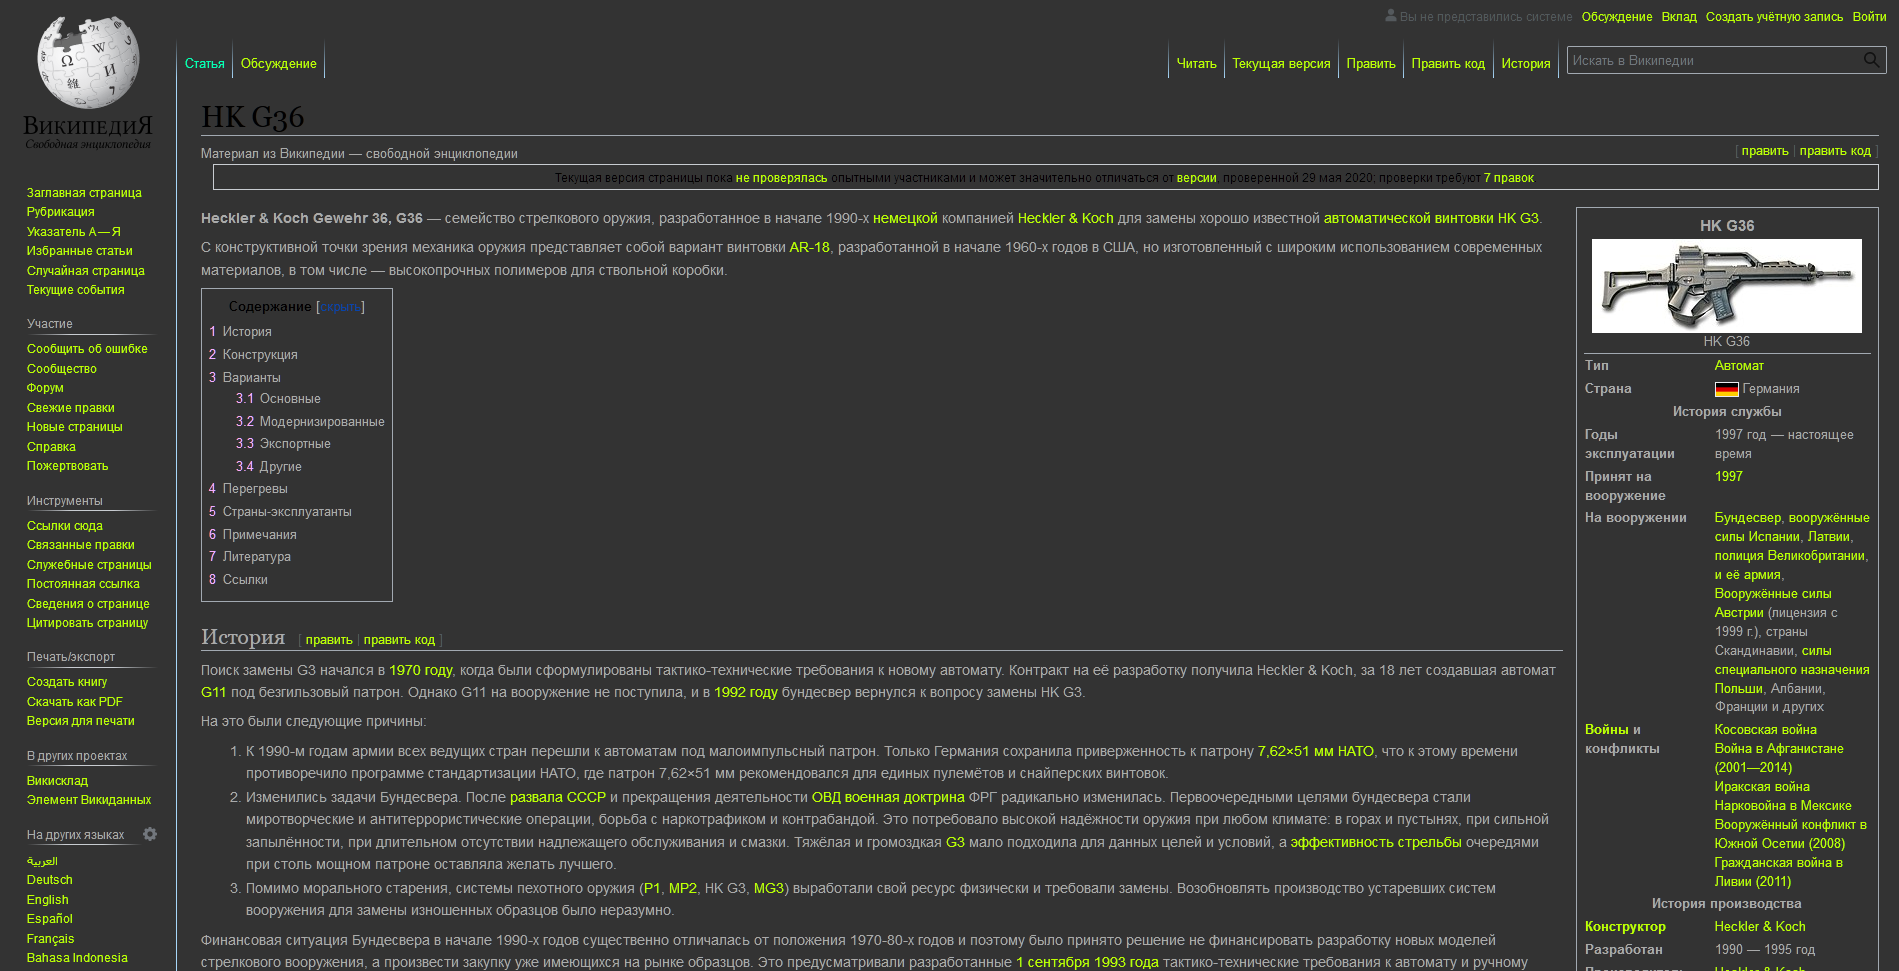
Task: Jump to contents item 5 Страны-эксплуатанты
Action: (280, 512)
